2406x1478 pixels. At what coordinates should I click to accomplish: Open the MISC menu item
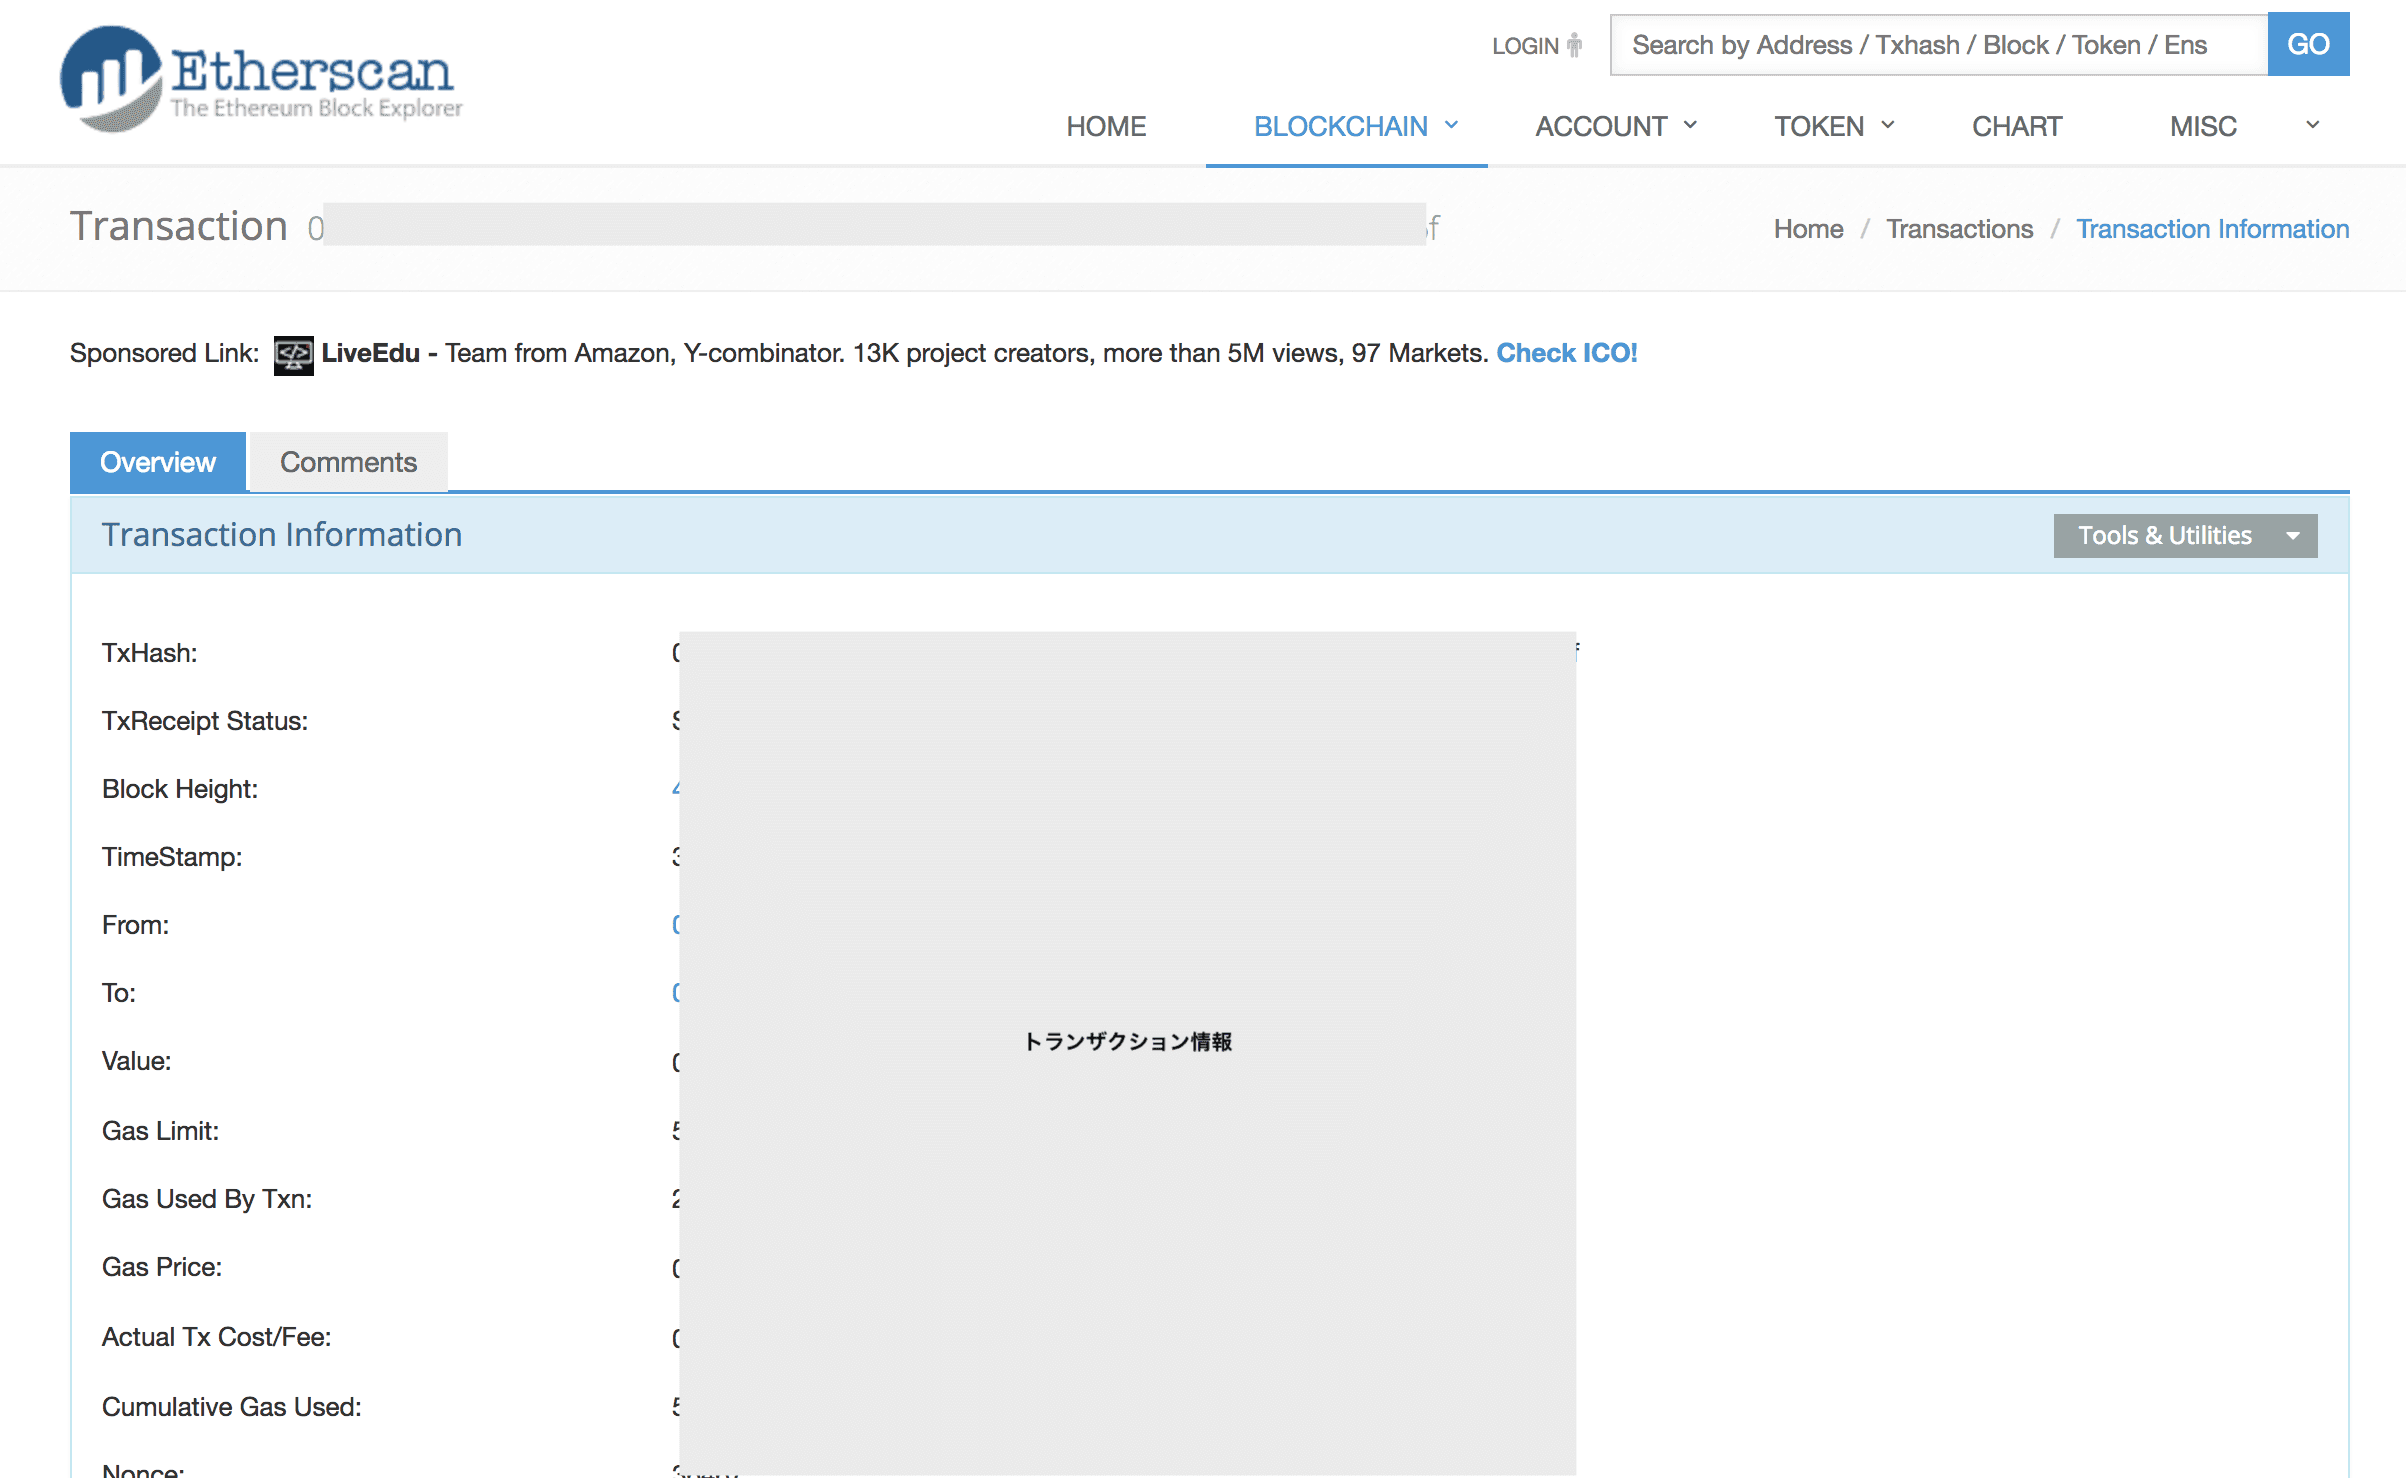pyautogui.click(x=2203, y=127)
